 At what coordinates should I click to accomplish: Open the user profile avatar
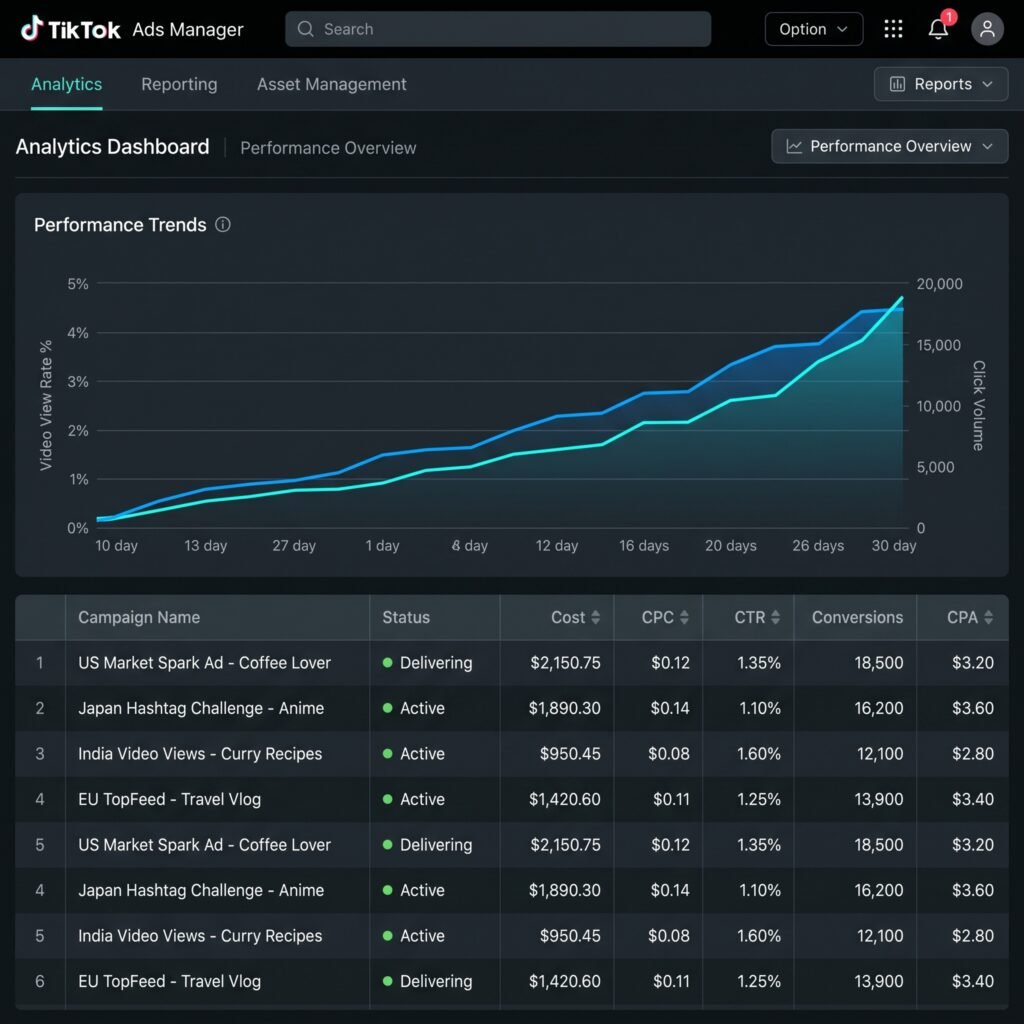coord(987,29)
